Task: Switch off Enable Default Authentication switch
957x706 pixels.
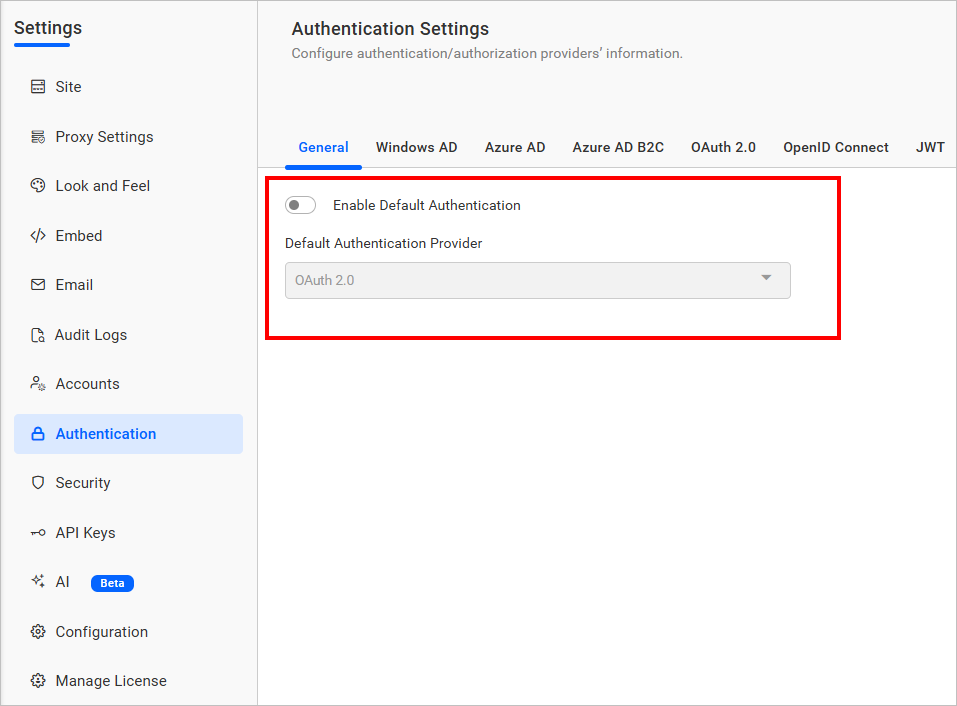Action: 299,205
